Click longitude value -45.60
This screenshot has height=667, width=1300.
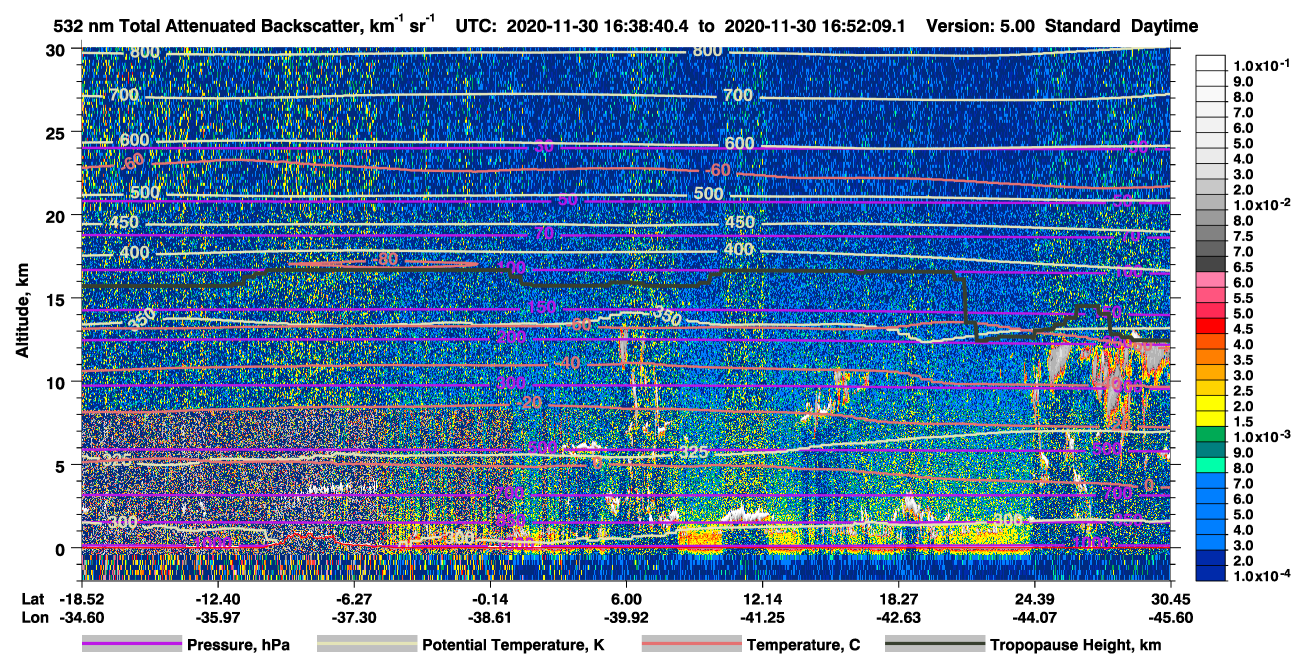(1171, 618)
